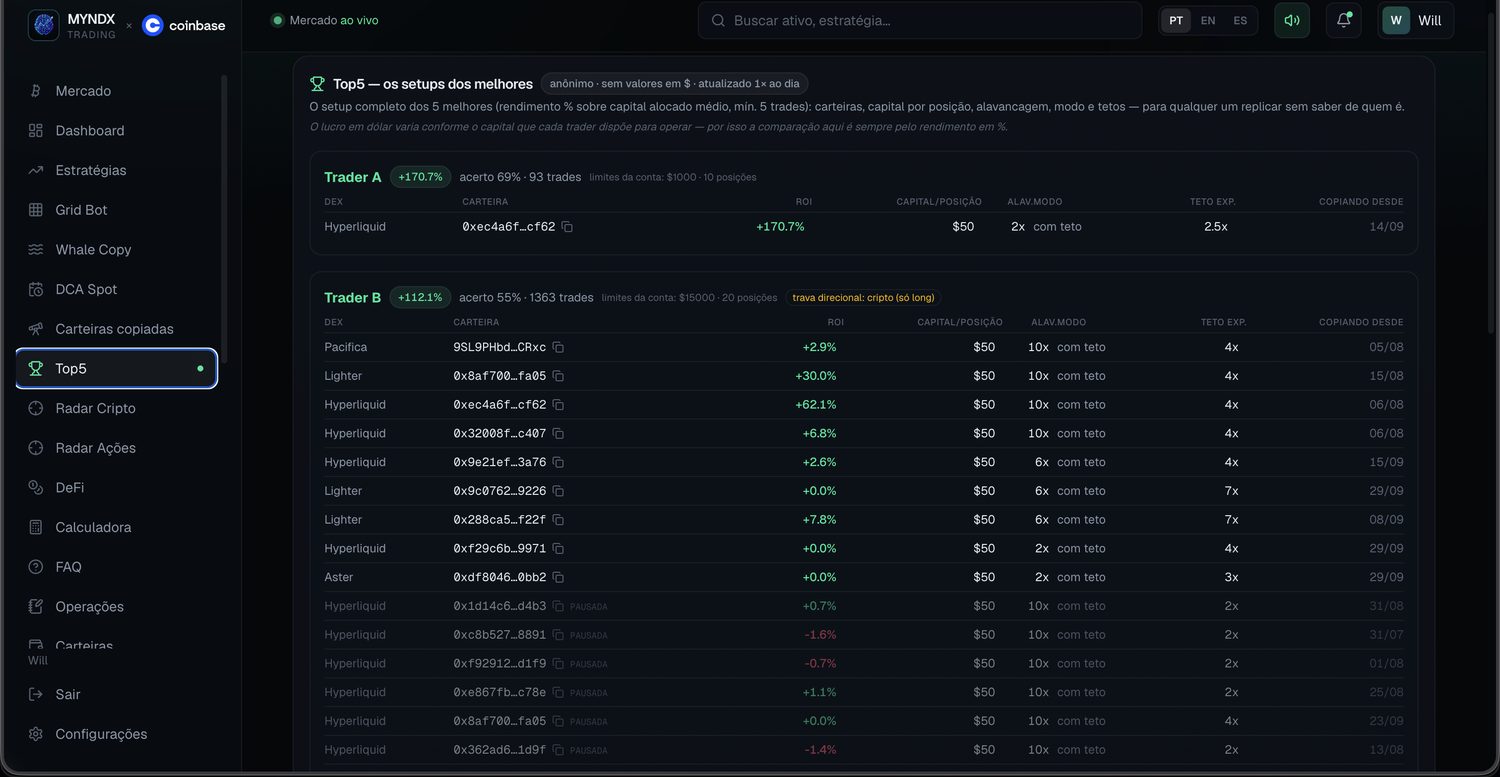Toggle the sound speaker button
The height and width of the screenshot is (777, 1500).
point(1292,20)
